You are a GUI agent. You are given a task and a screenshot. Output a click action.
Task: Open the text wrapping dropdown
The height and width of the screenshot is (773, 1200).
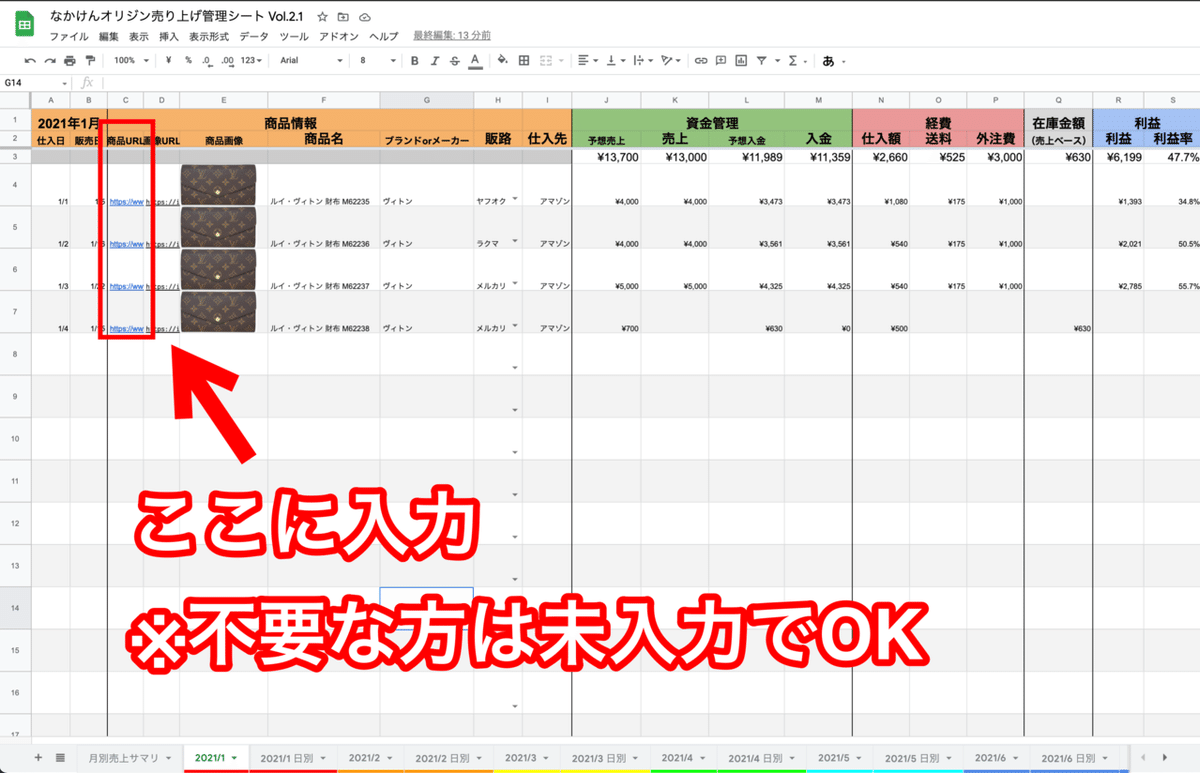tap(642, 60)
